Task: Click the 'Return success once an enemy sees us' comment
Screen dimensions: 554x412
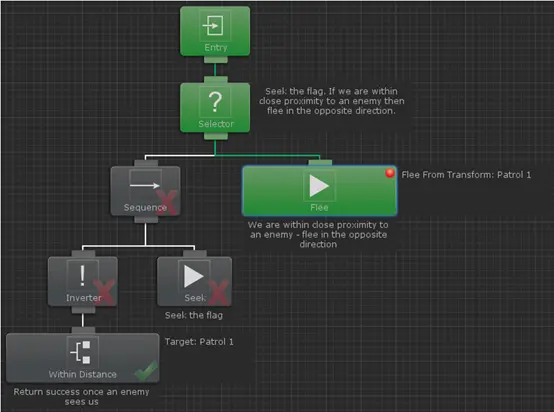Action: tap(81, 397)
